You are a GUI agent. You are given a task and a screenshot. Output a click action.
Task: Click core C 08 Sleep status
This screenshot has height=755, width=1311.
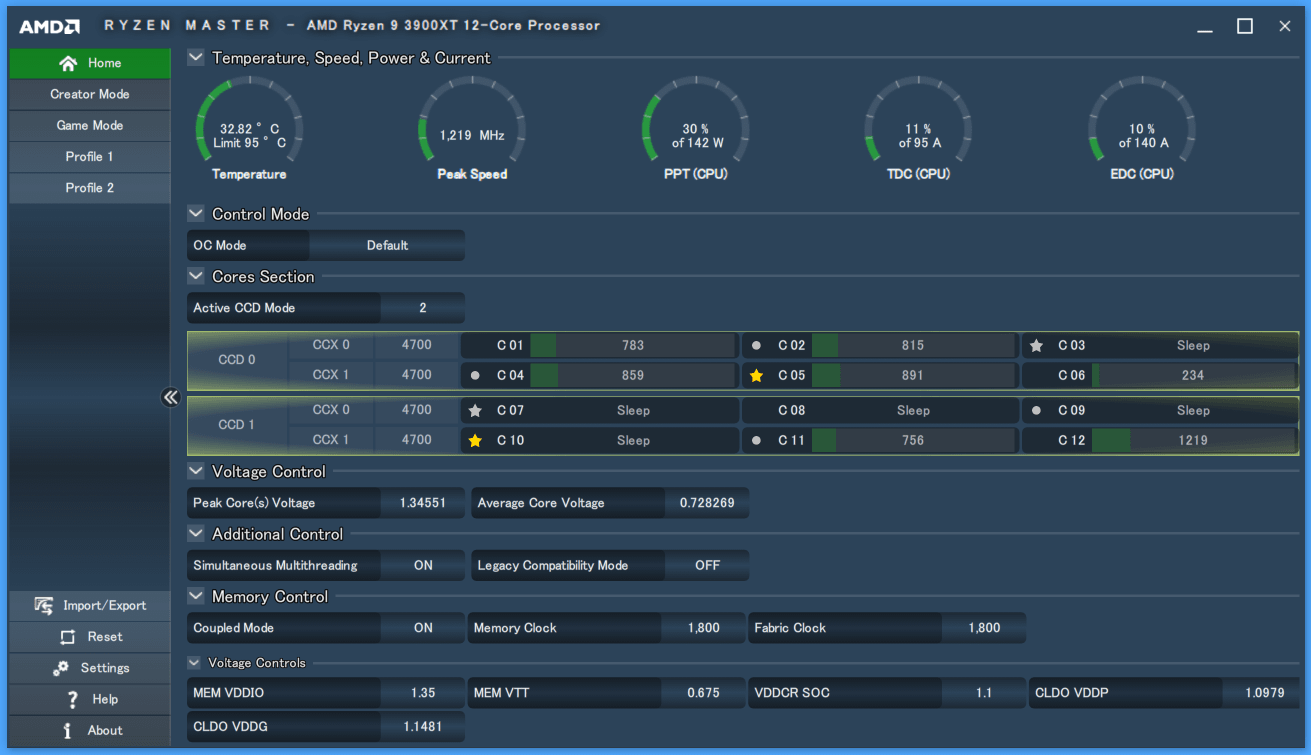(913, 410)
